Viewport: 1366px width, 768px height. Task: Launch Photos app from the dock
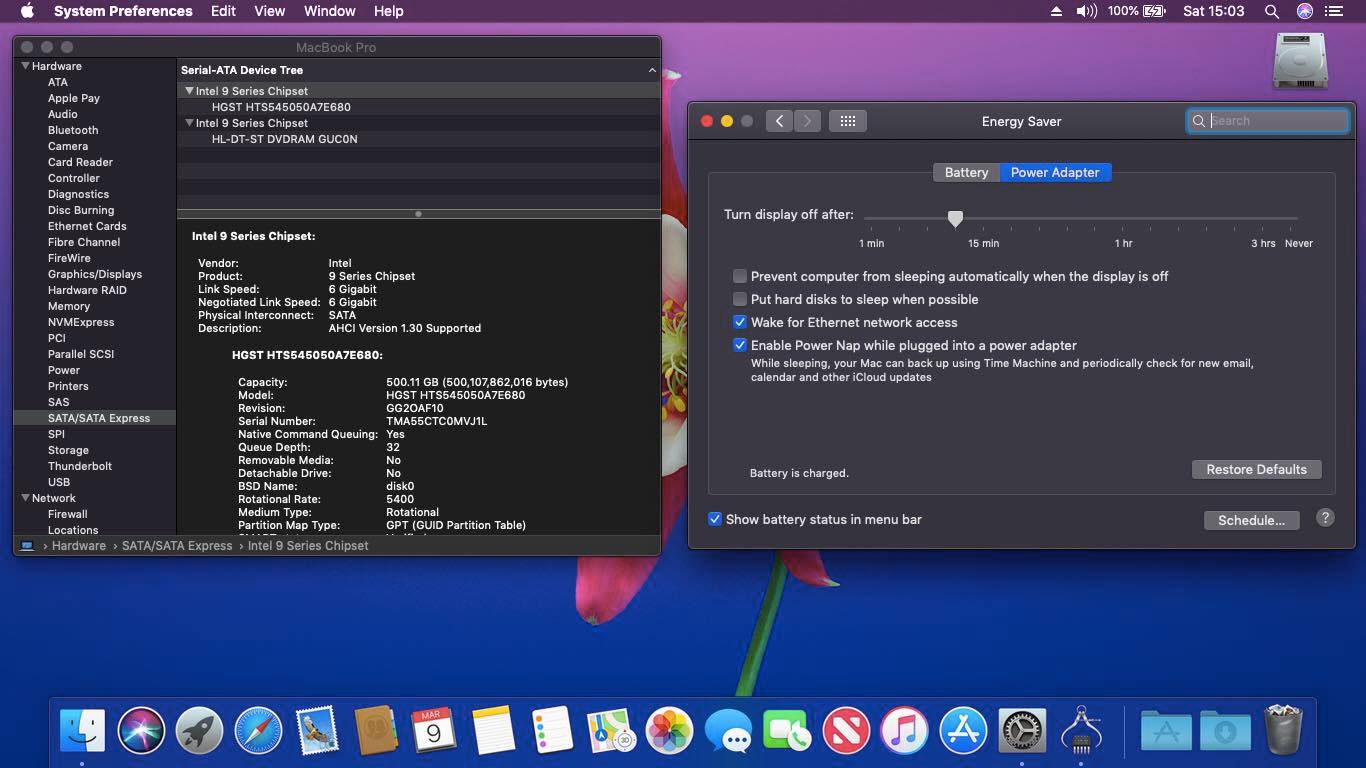tap(669, 731)
